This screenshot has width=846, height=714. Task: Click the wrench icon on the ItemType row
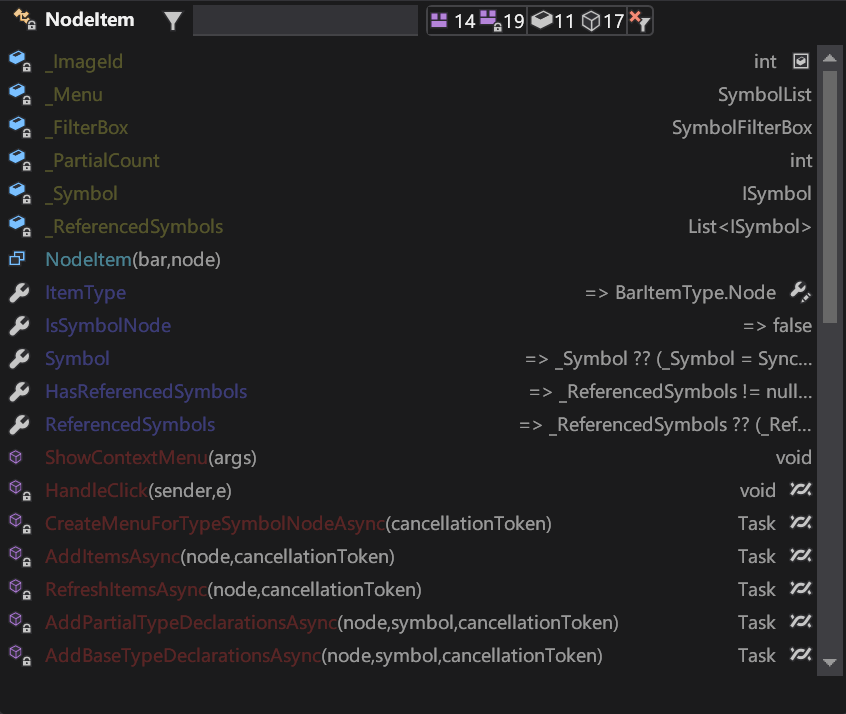[x=800, y=292]
